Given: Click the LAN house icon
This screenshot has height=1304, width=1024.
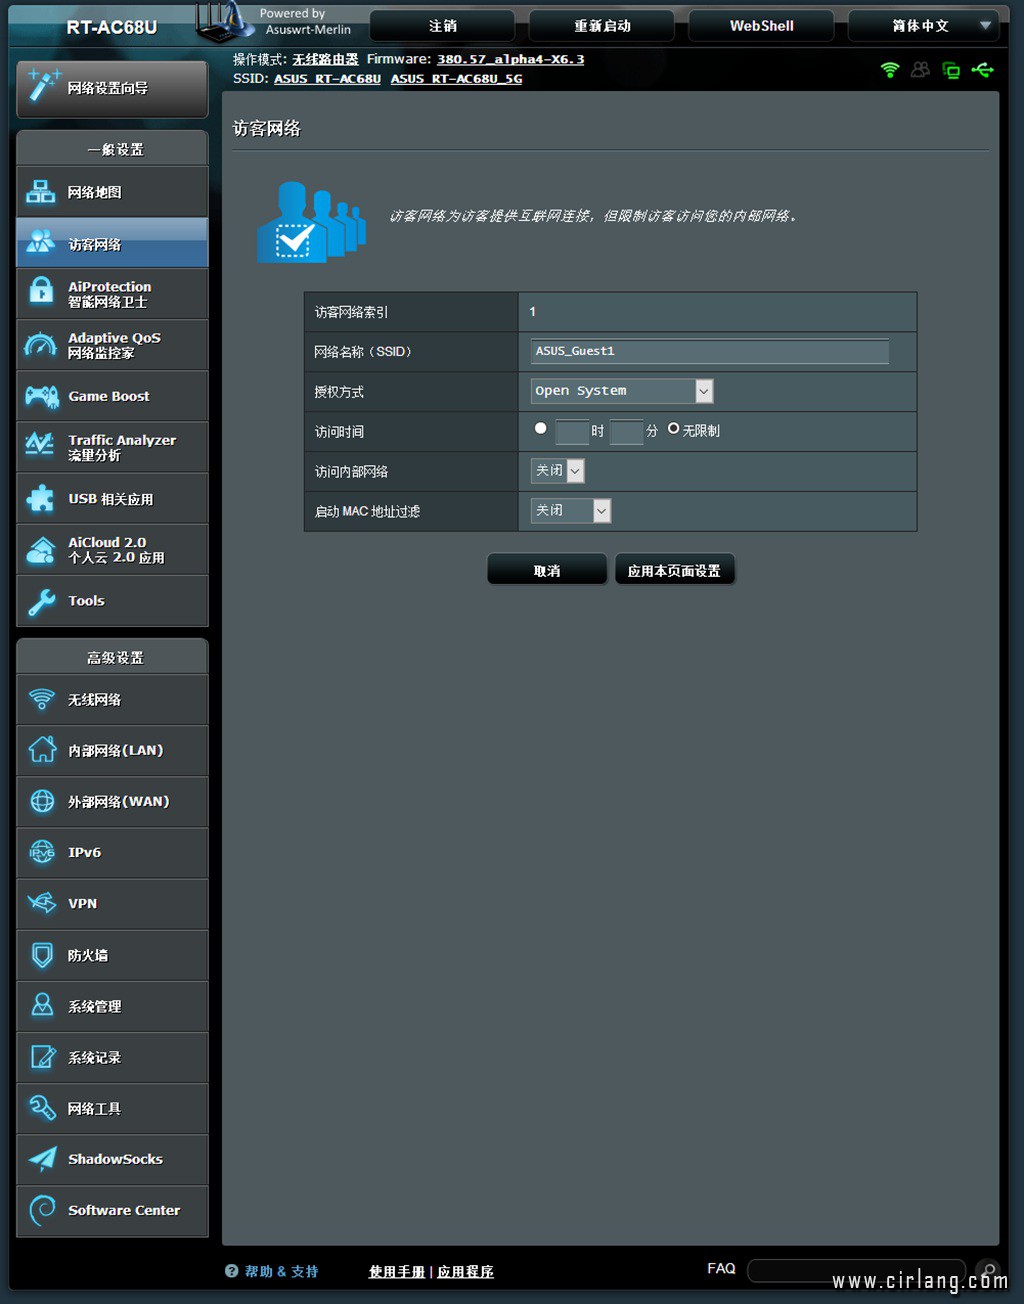Looking at the screenshot, I should coord(42,749).
